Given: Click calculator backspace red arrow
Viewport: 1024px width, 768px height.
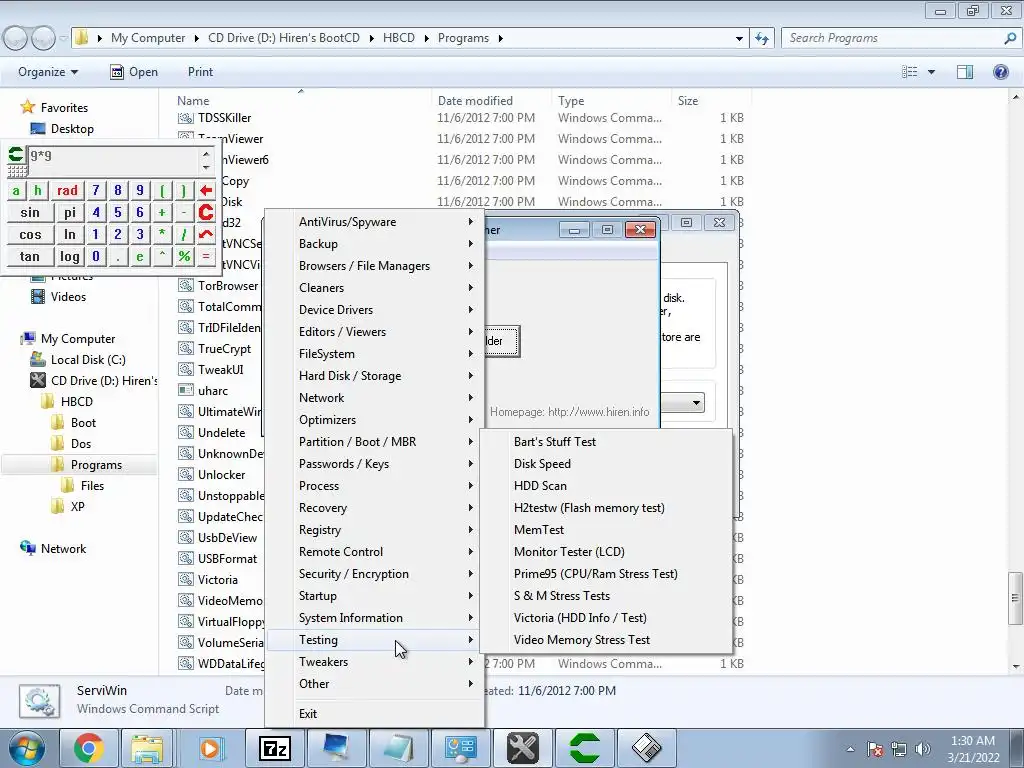Looking at the screenshot, I should 206,191.
